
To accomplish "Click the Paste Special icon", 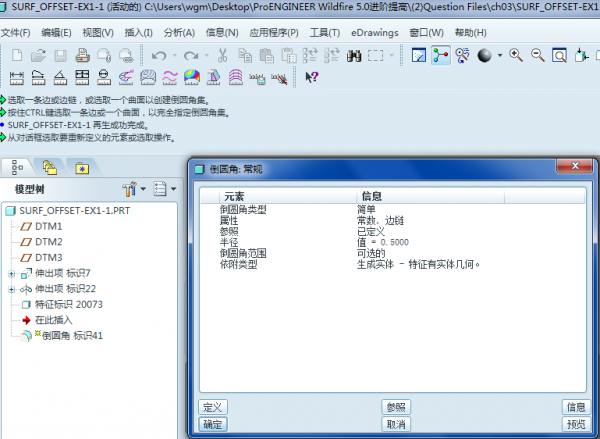I will [289, 55].
